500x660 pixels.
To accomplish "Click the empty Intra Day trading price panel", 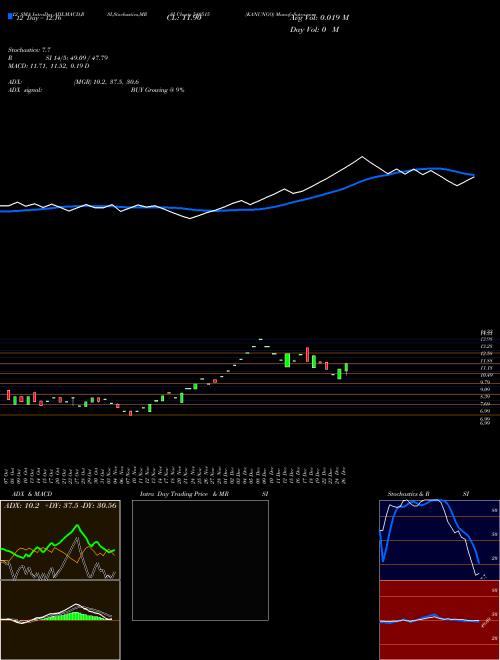I will point(200,560).
